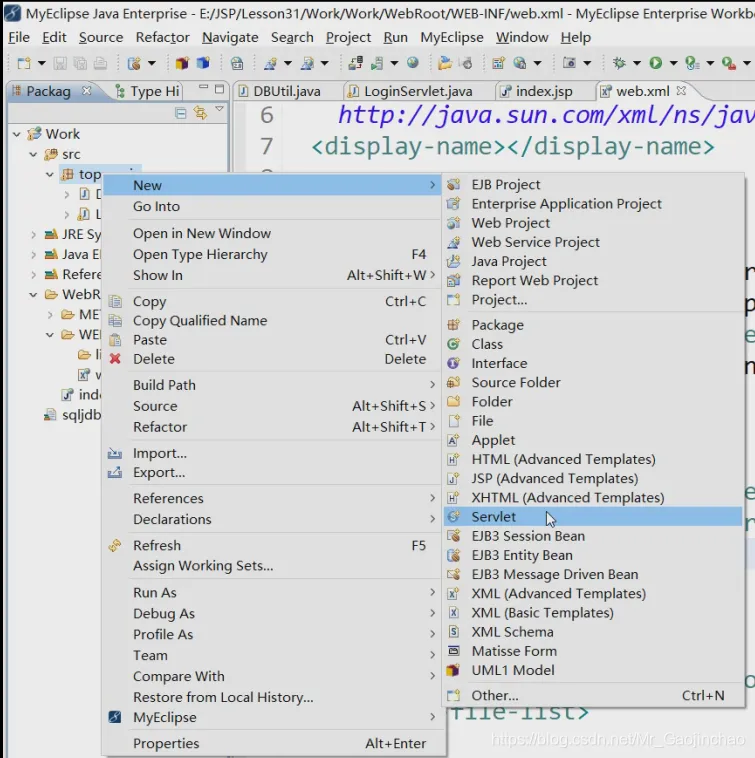Select Servlet in the New submenu
755x758 pixels.
(593, 517)
